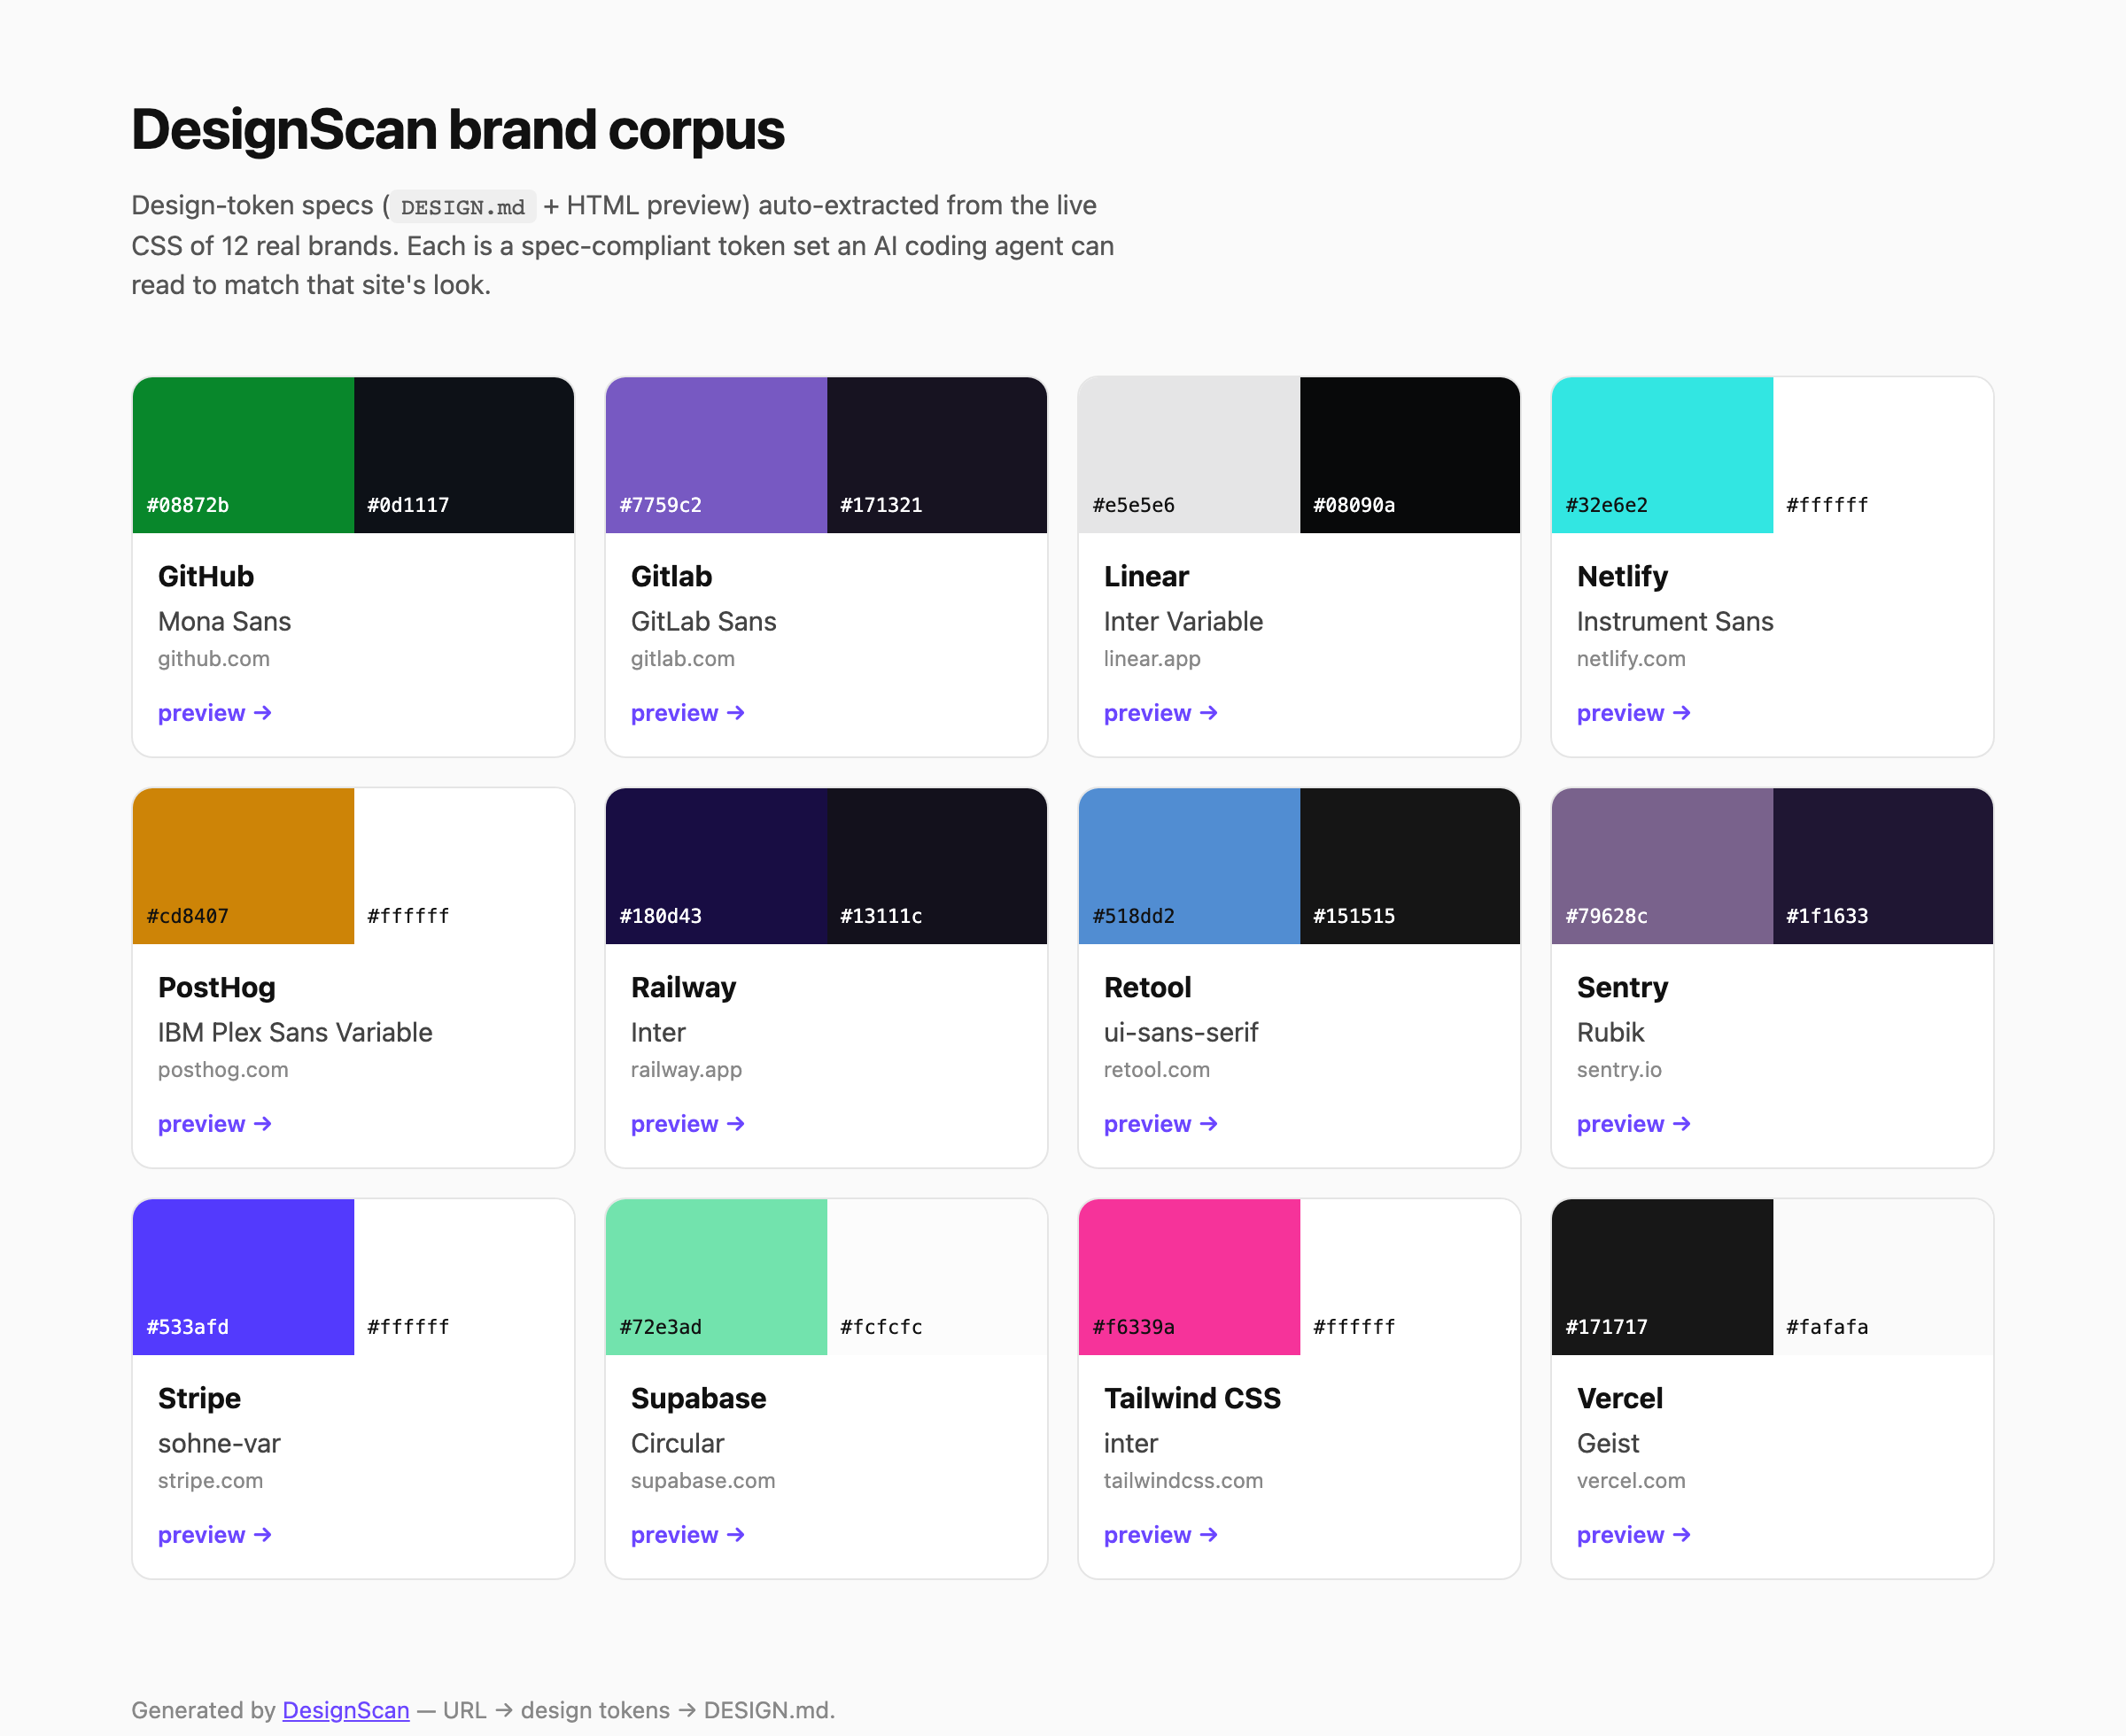Click the 'Rubik' font name

1610,1033
